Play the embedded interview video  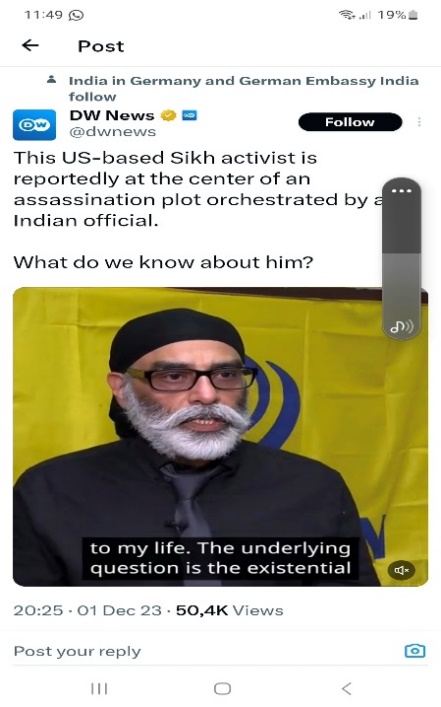pyautogui.click(x=220, y=436)
